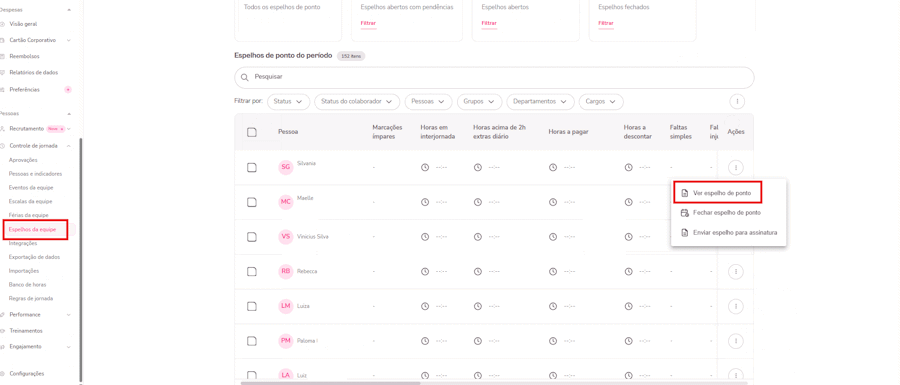Click the search magnifier icon

tap(245, 77)
